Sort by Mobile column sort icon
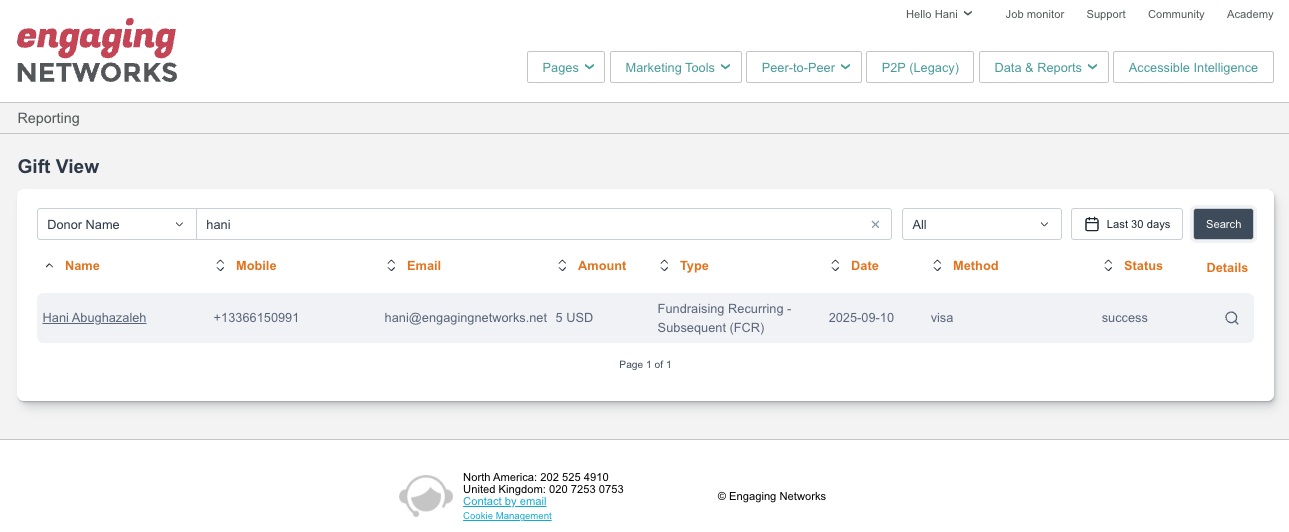1289x532 pixels. click(x=221, y=266)
